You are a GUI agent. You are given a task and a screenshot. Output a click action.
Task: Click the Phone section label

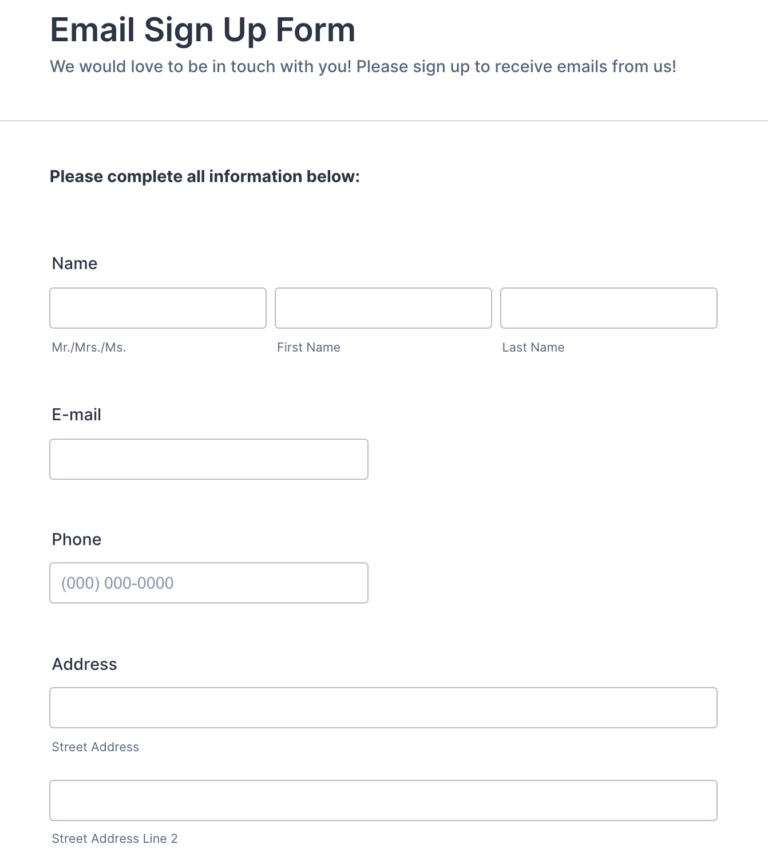tap(77, 539)
